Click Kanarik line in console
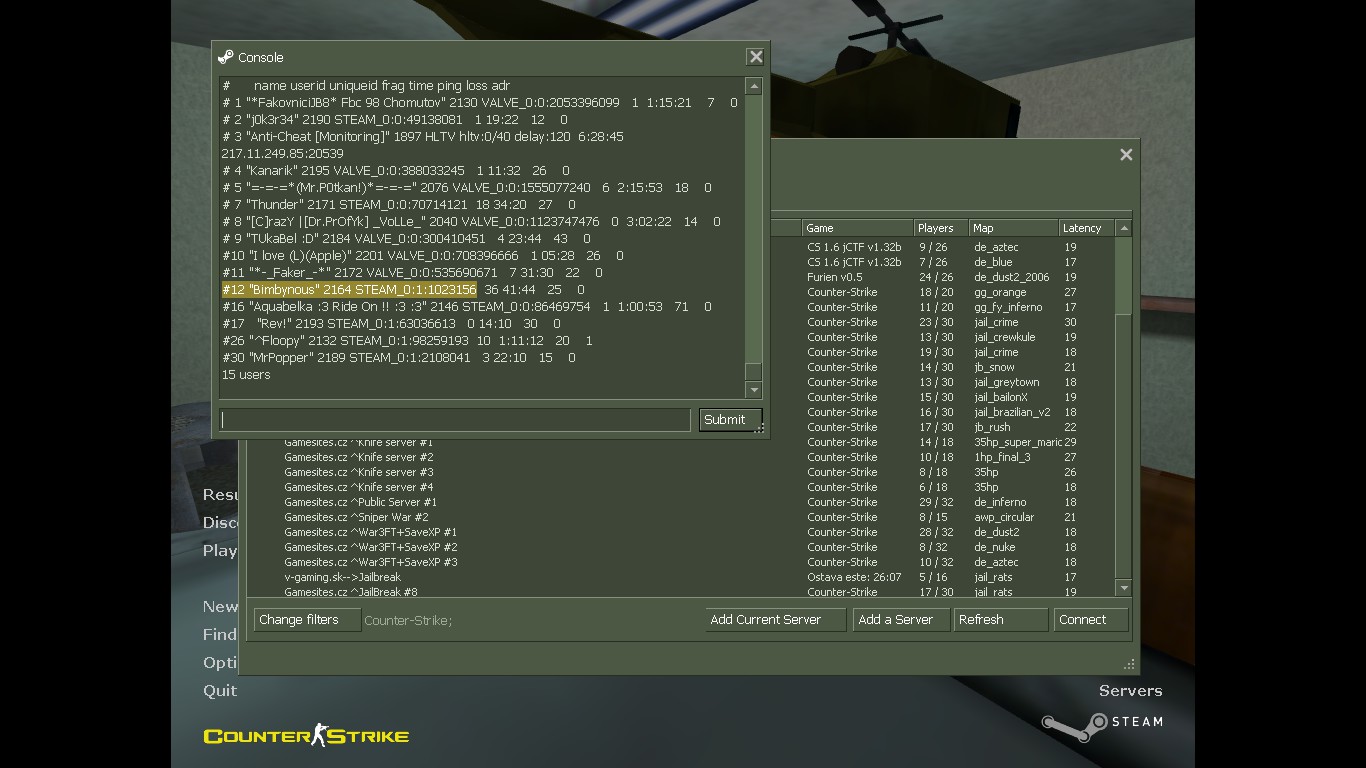The width and height of the screenshot is (1366, 768). [x=395, y=171]
